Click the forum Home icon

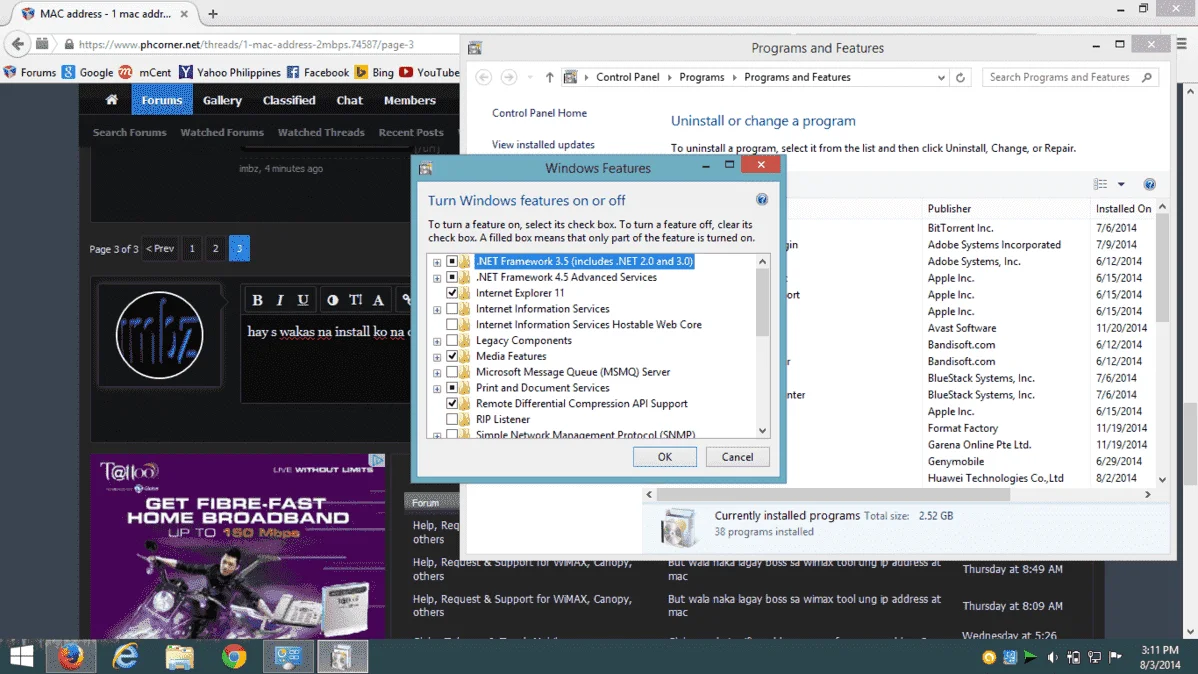pyautogui.click(x=112, y=100)
